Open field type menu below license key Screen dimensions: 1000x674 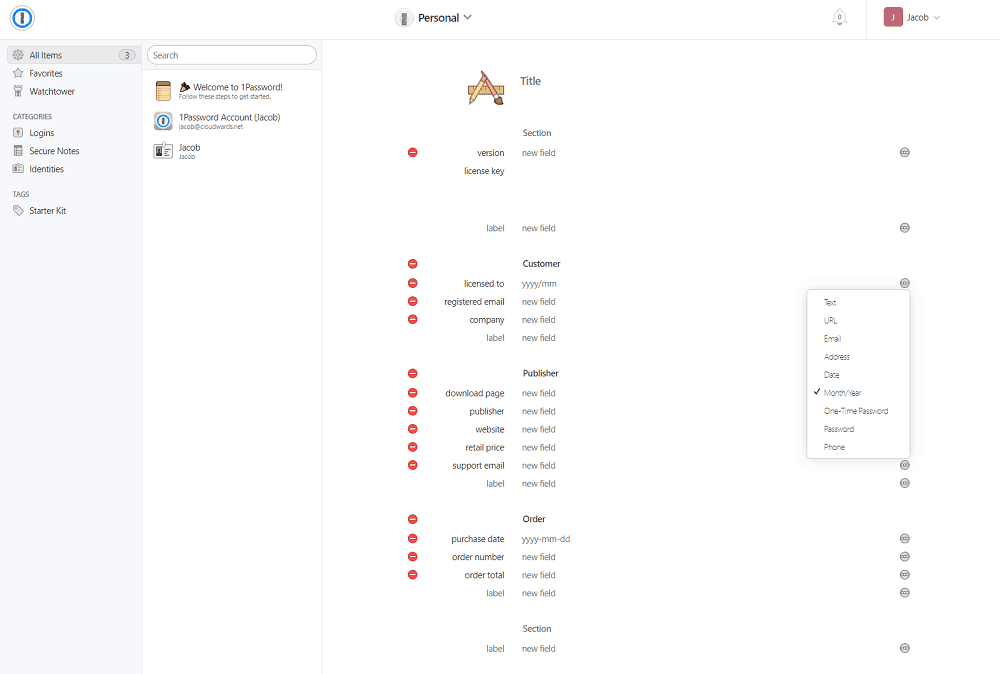[x=904, y=228]
